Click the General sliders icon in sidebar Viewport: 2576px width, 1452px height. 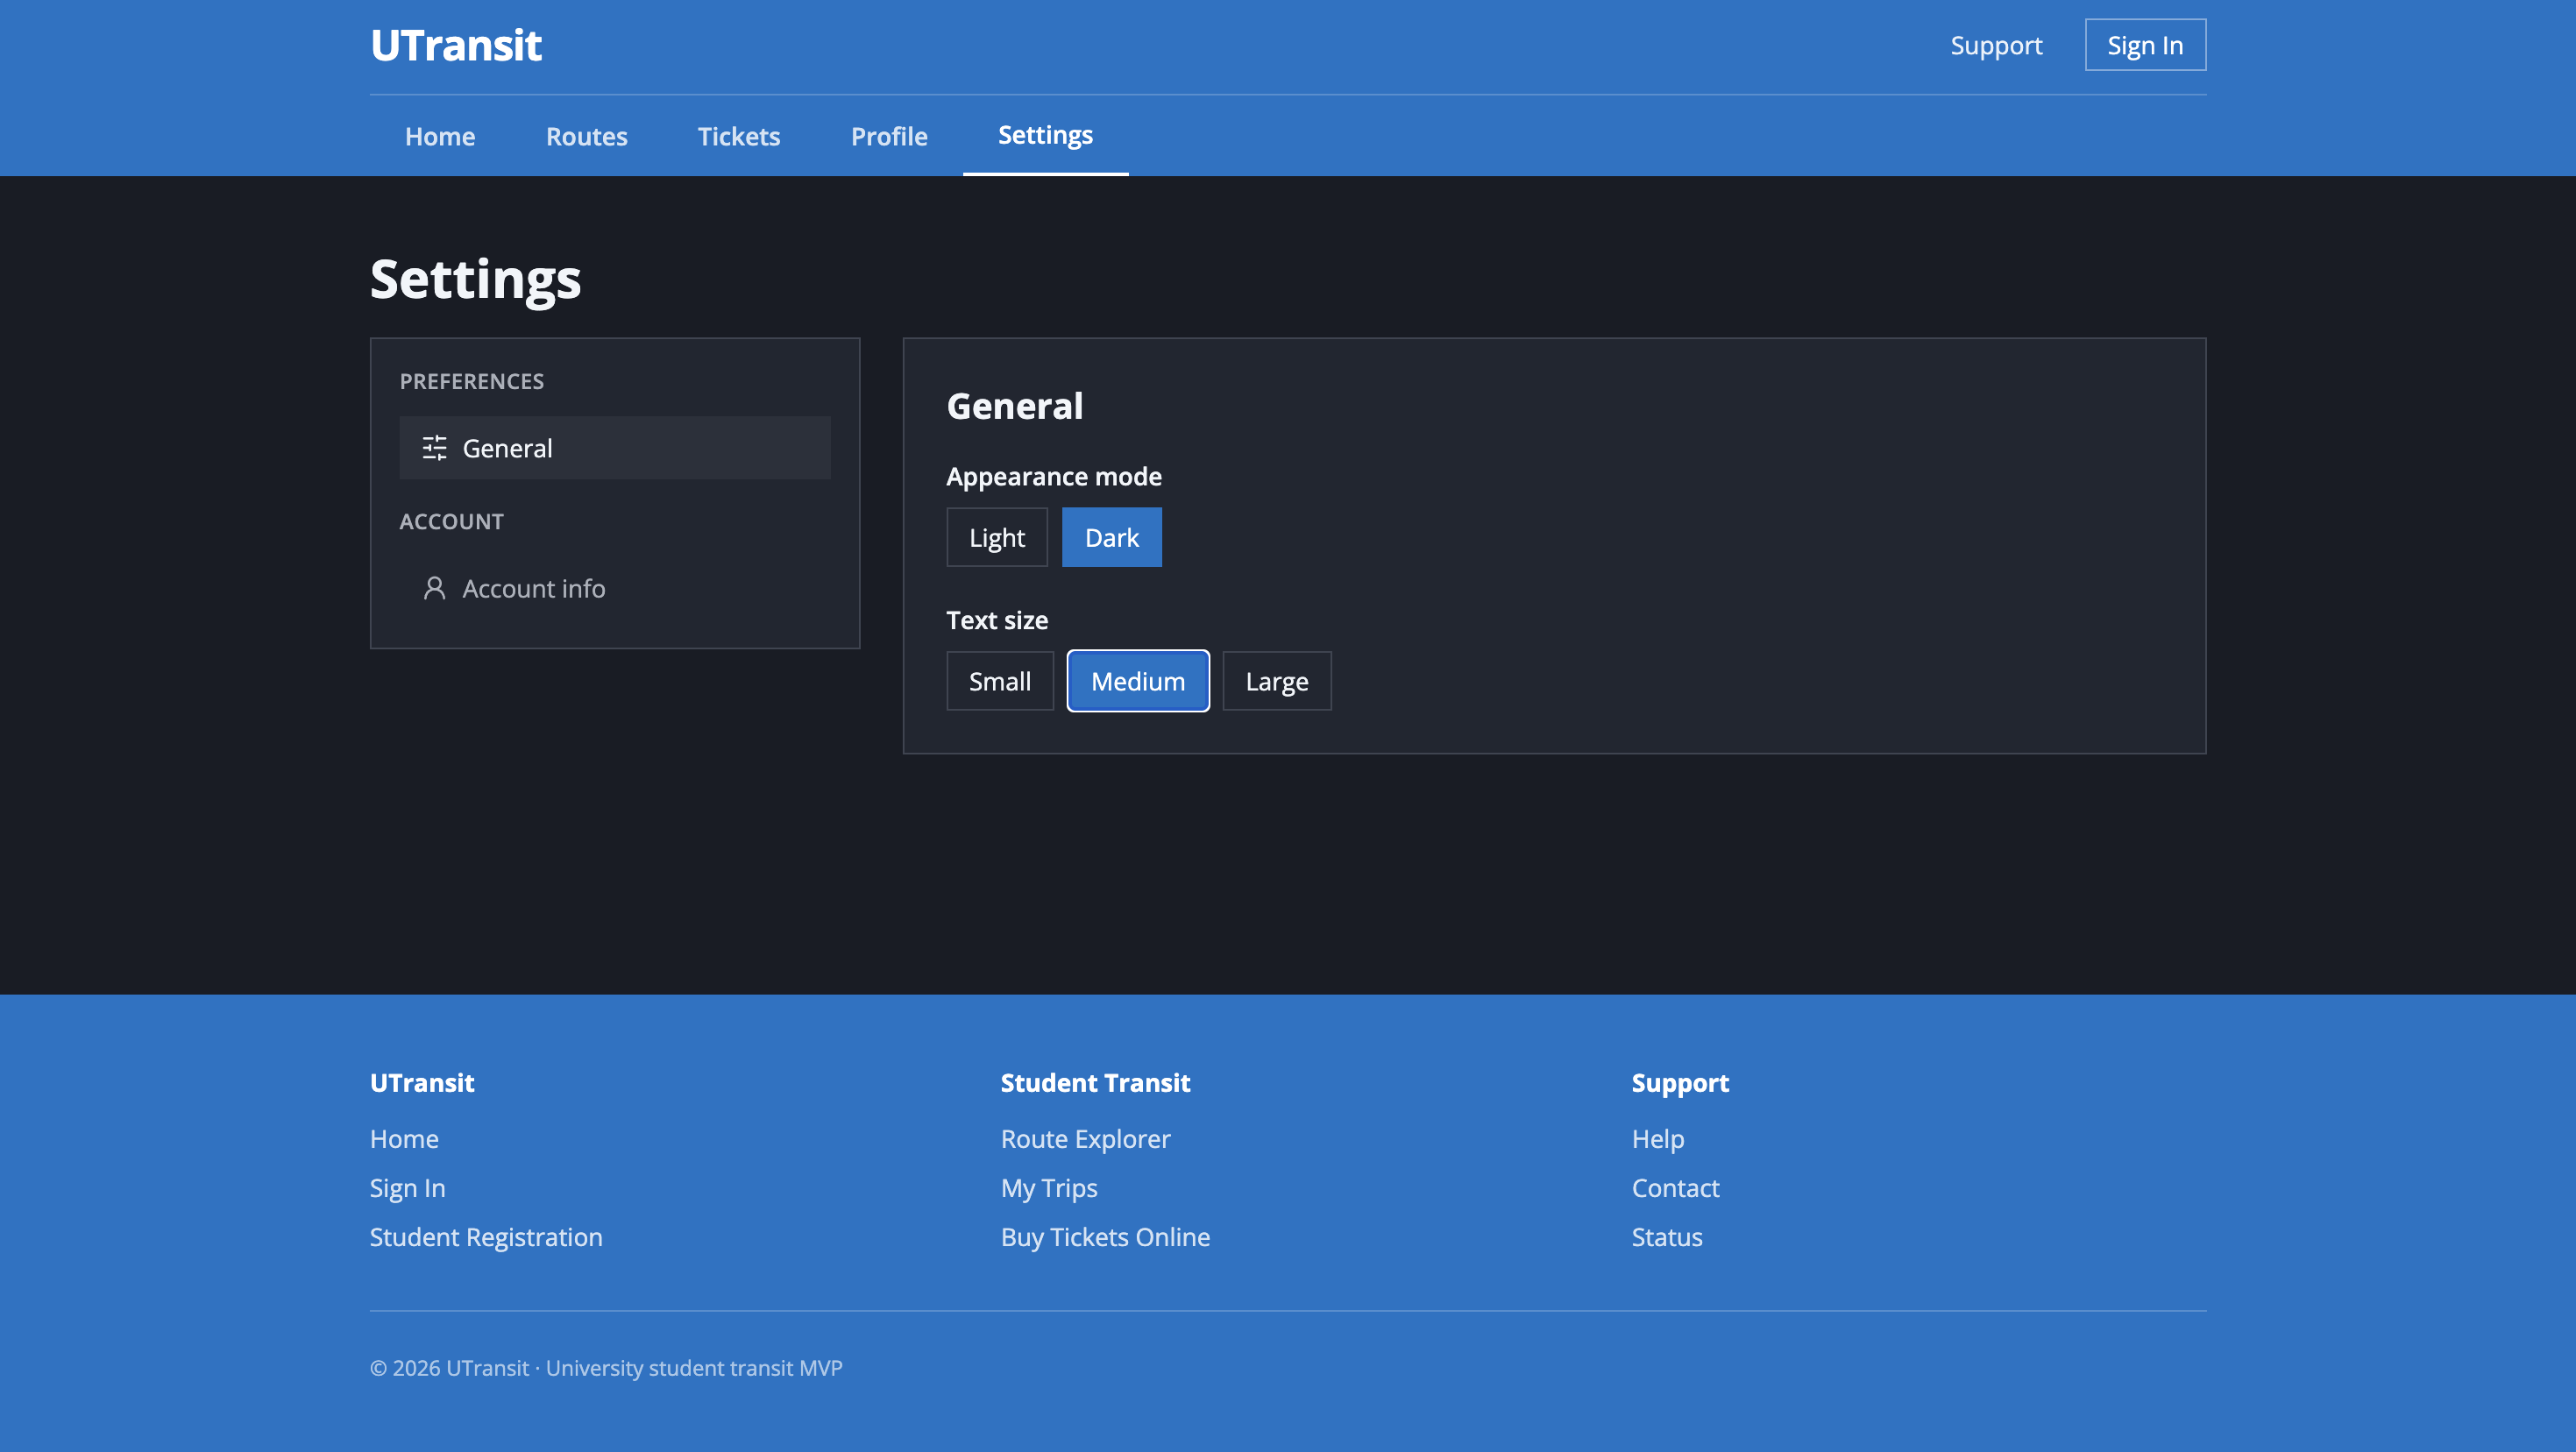[434, 448]
